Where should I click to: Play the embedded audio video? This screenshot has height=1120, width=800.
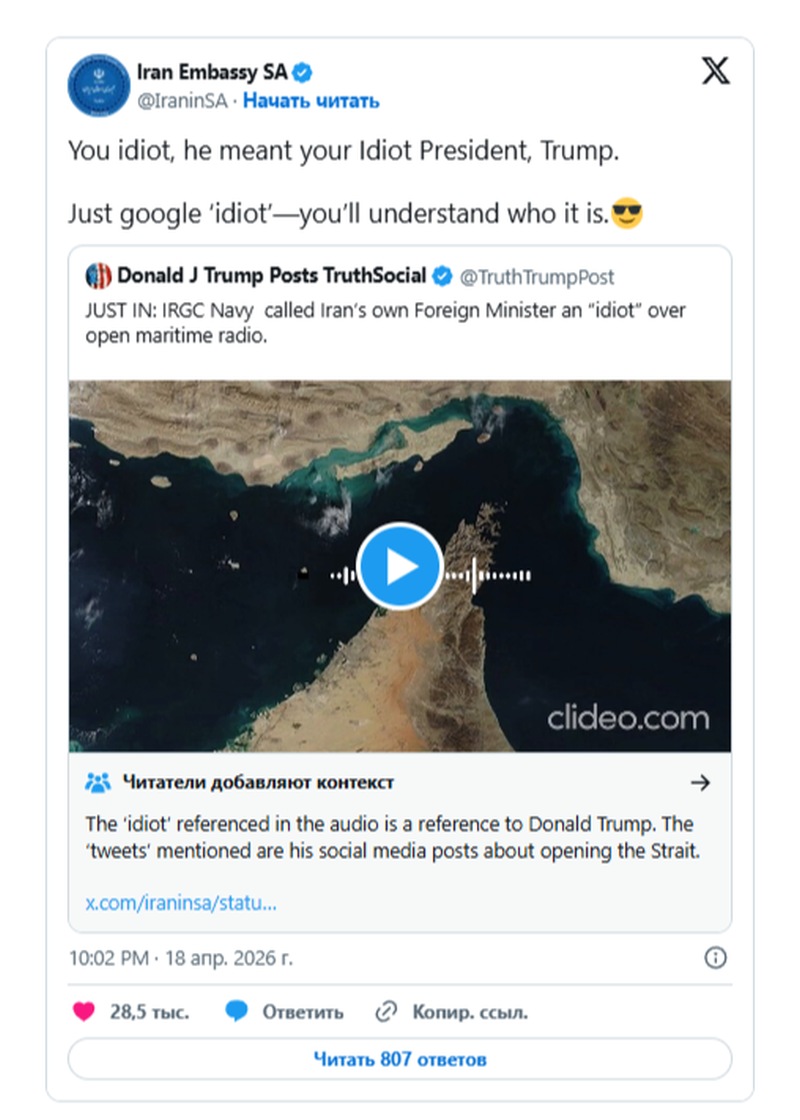coord(399,566)
